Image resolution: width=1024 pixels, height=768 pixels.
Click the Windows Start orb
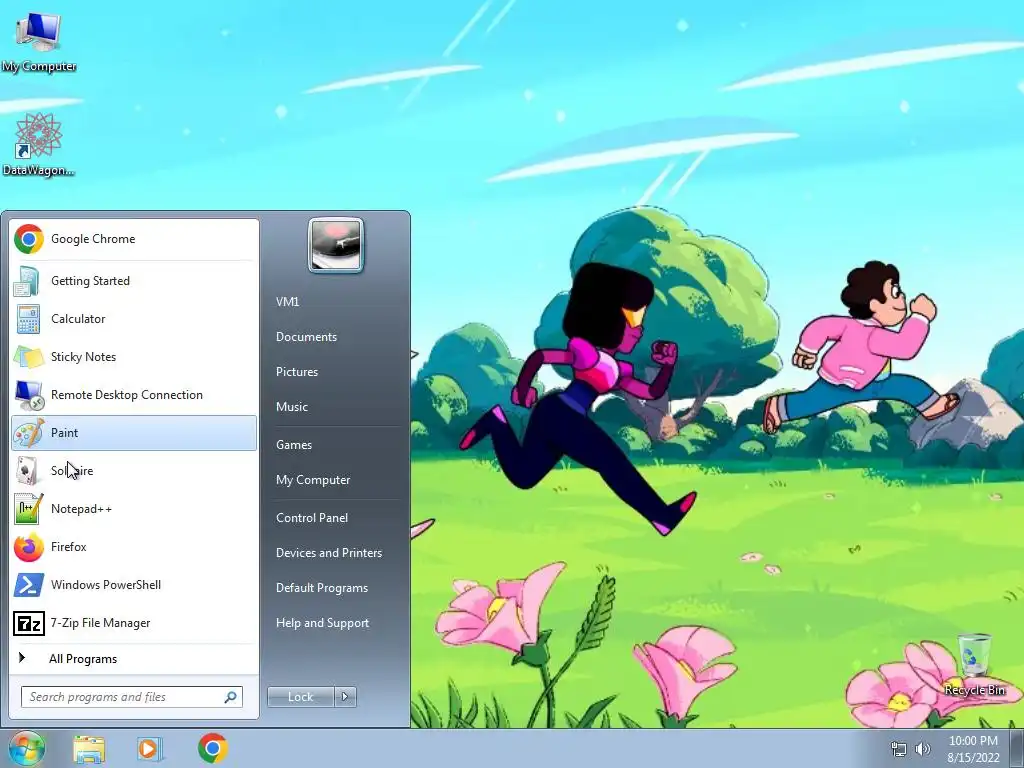click(x=27, y=748)
